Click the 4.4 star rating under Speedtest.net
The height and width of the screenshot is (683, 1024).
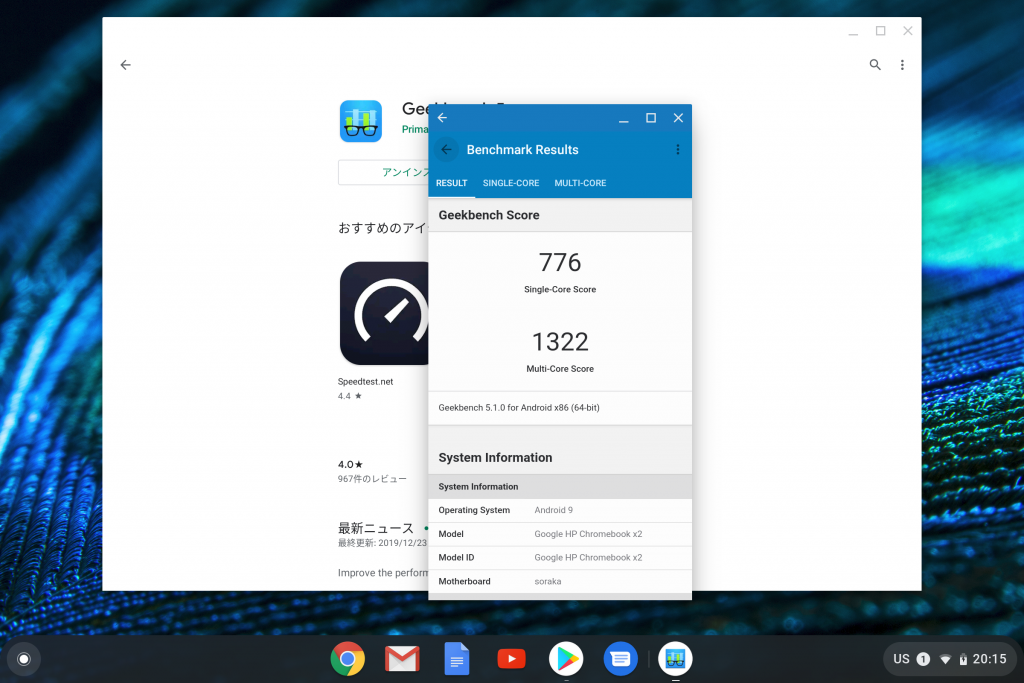(x=349, y=396)
